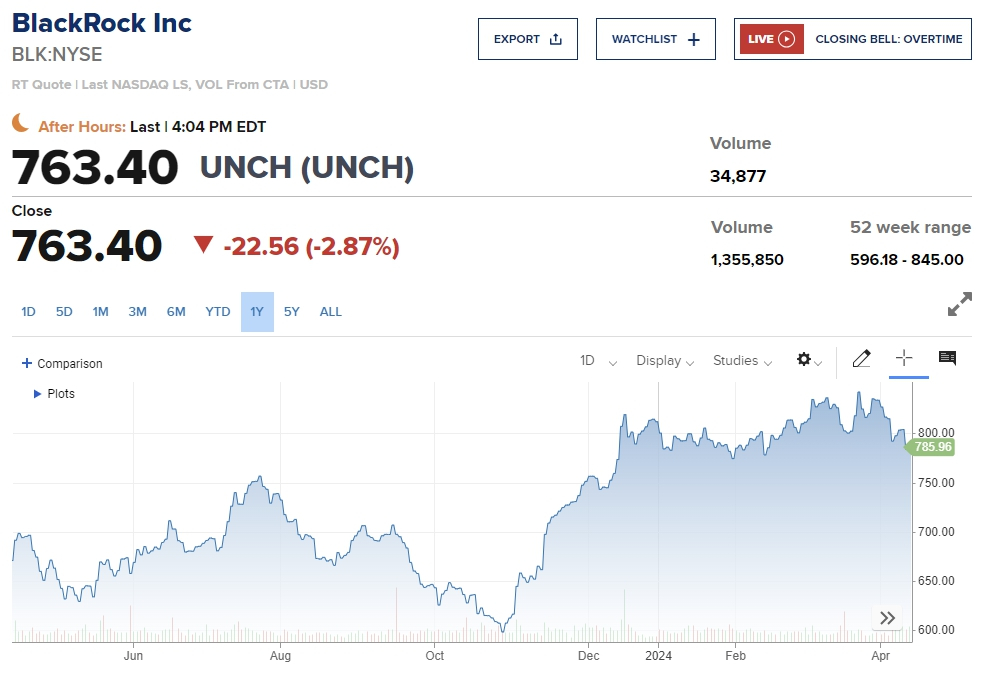Select the pencil drawing tool
Image resolution: width=985 pixels, height=675 pixels.
861,359
